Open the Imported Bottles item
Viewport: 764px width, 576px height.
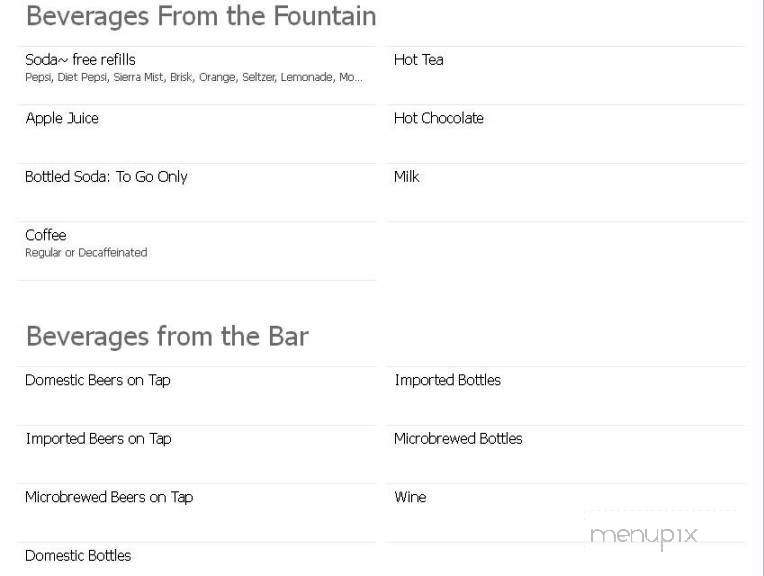coord(448,380)
